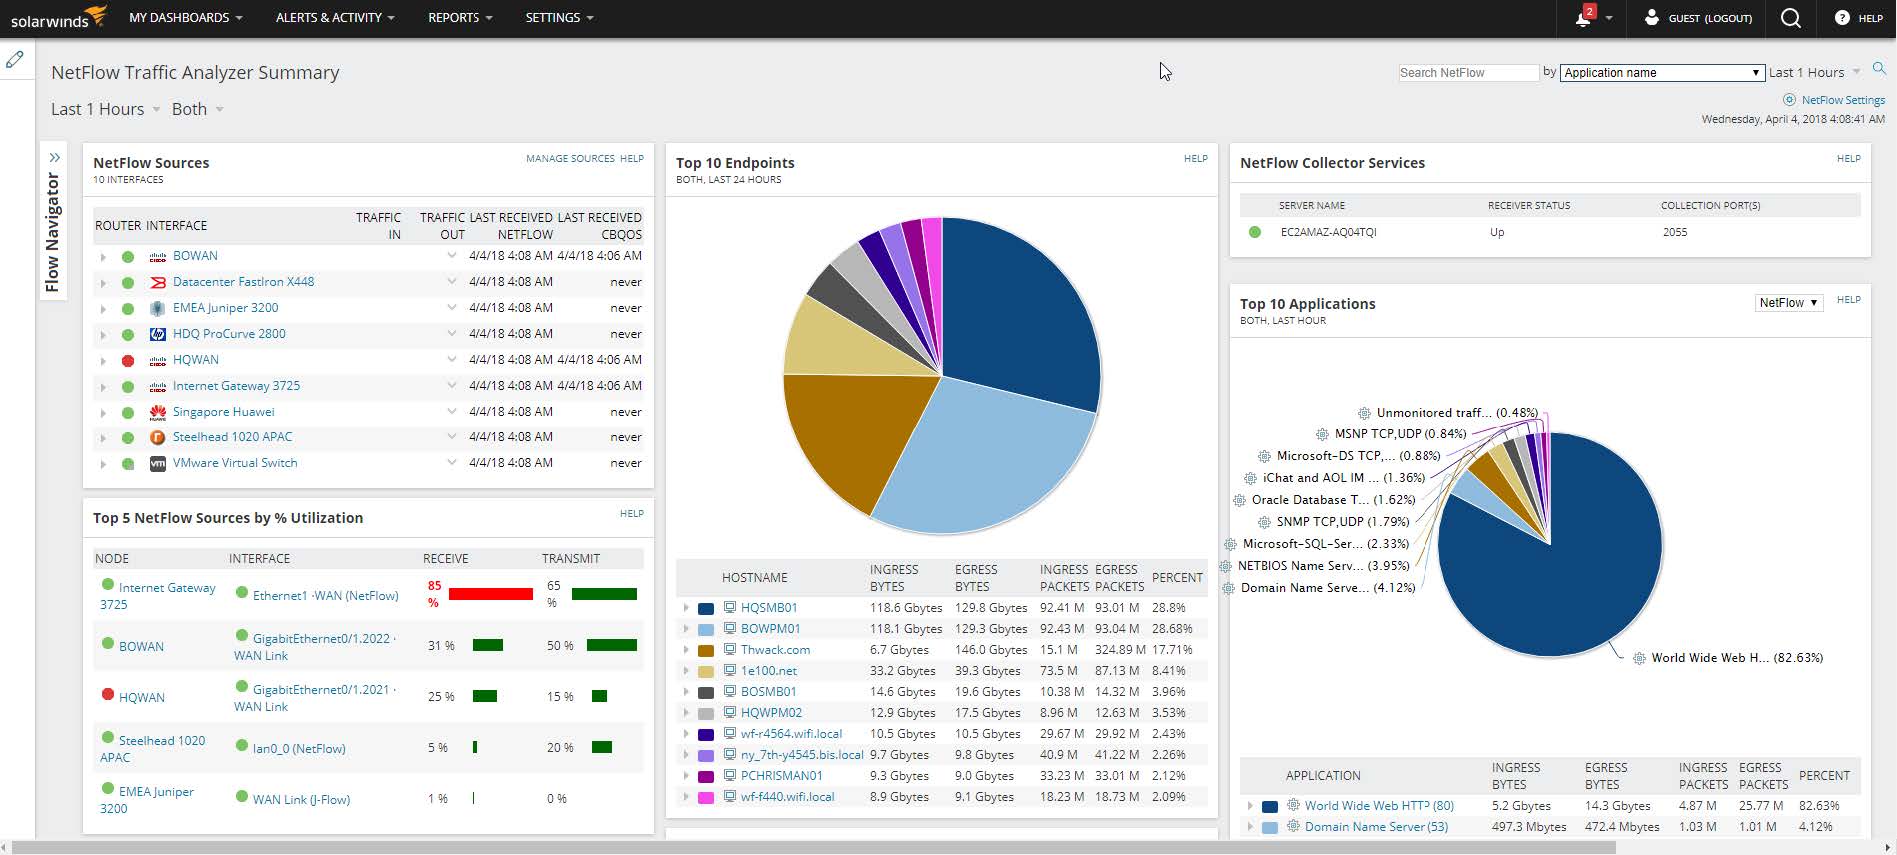Viewport: 1897px width, 855px height.
Task: Toggle the traffic out chevron for HQWAN
Action: point(452,360)
